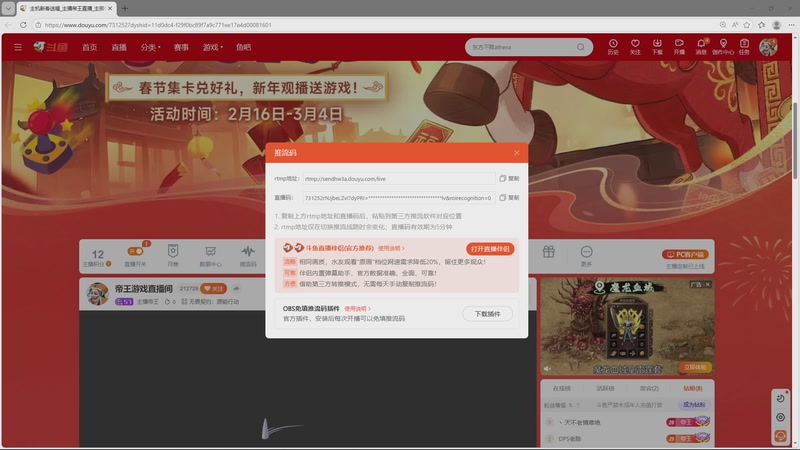
Task: Switch to the 活跃榜 tab
Action: [x=605, y=388]
